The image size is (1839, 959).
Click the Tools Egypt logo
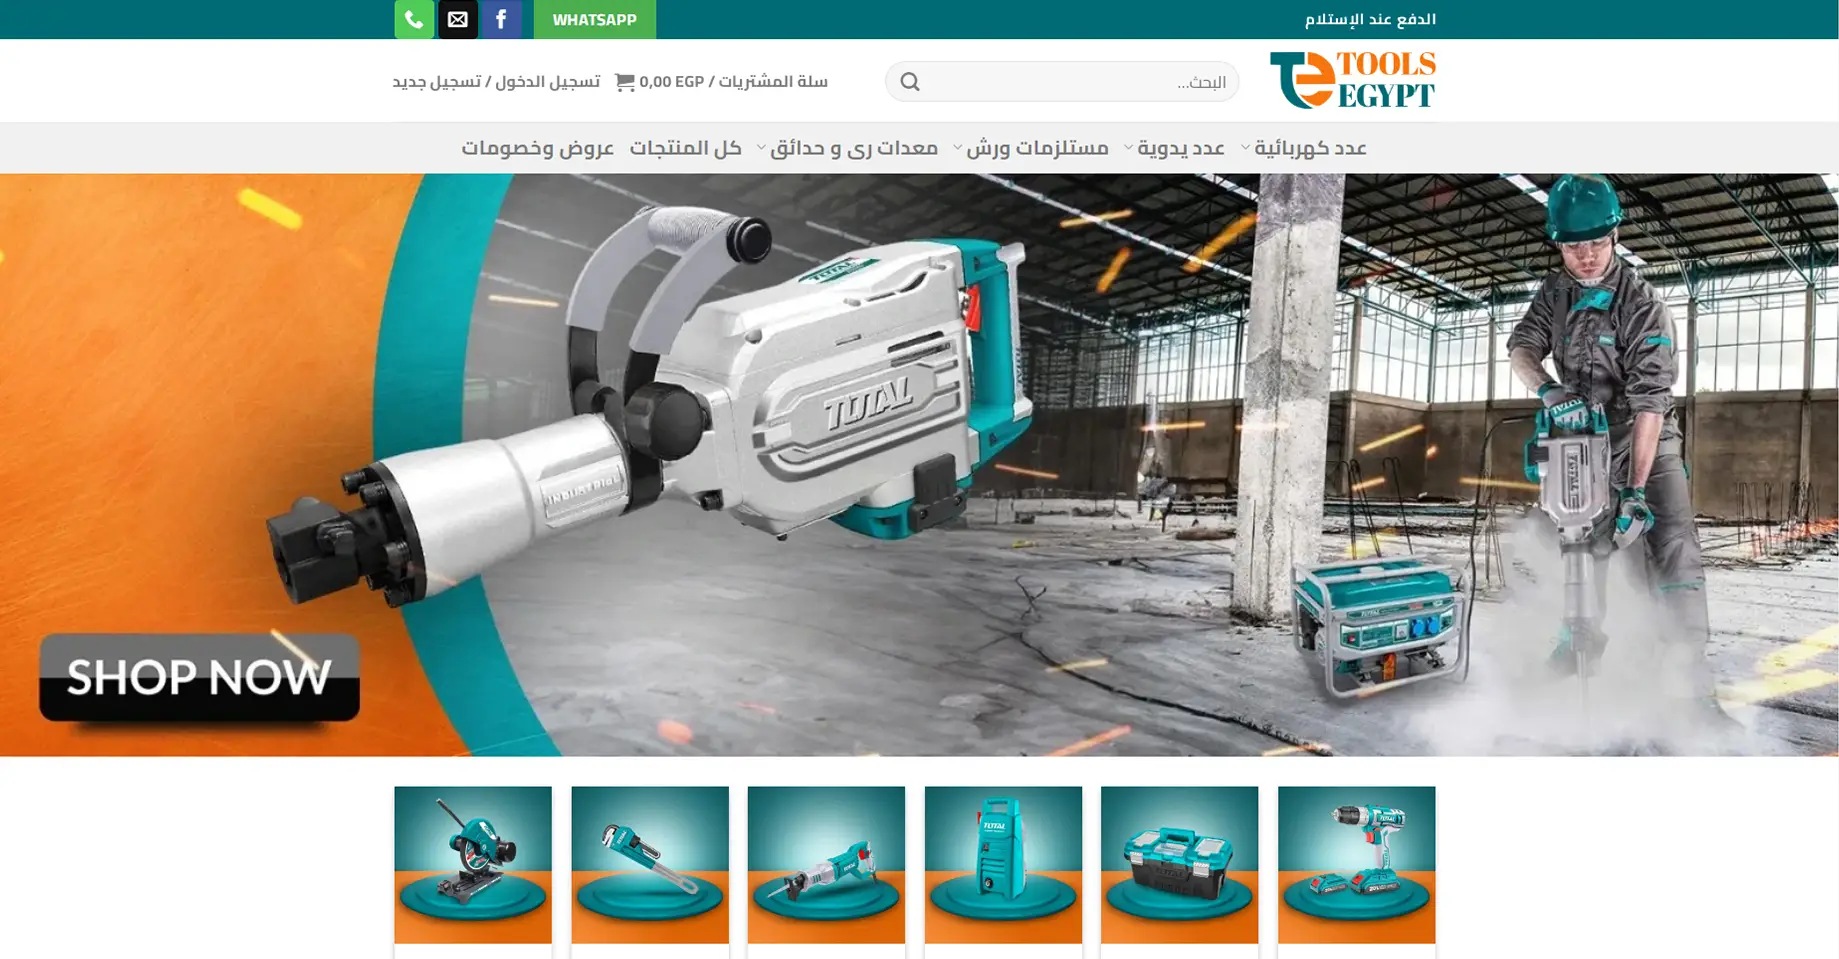[1352, 80]
